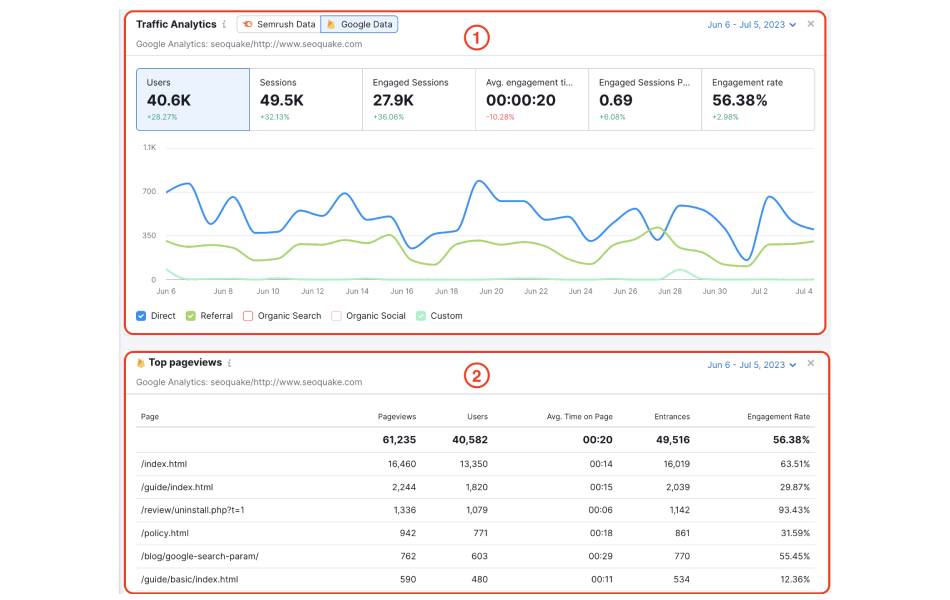Enable the Organic Search checkbox
The height and width of the screenshot is (600, 950).
[248, 316]
